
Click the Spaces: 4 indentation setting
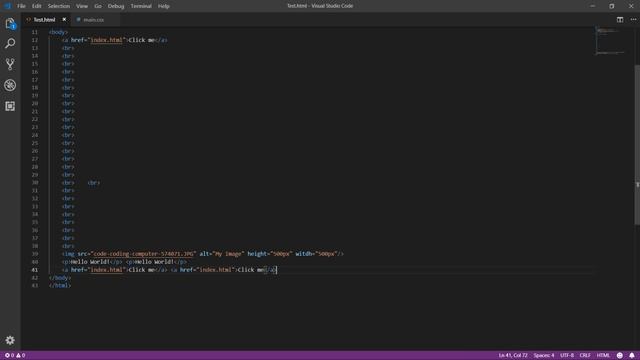(x=544, y=356)
